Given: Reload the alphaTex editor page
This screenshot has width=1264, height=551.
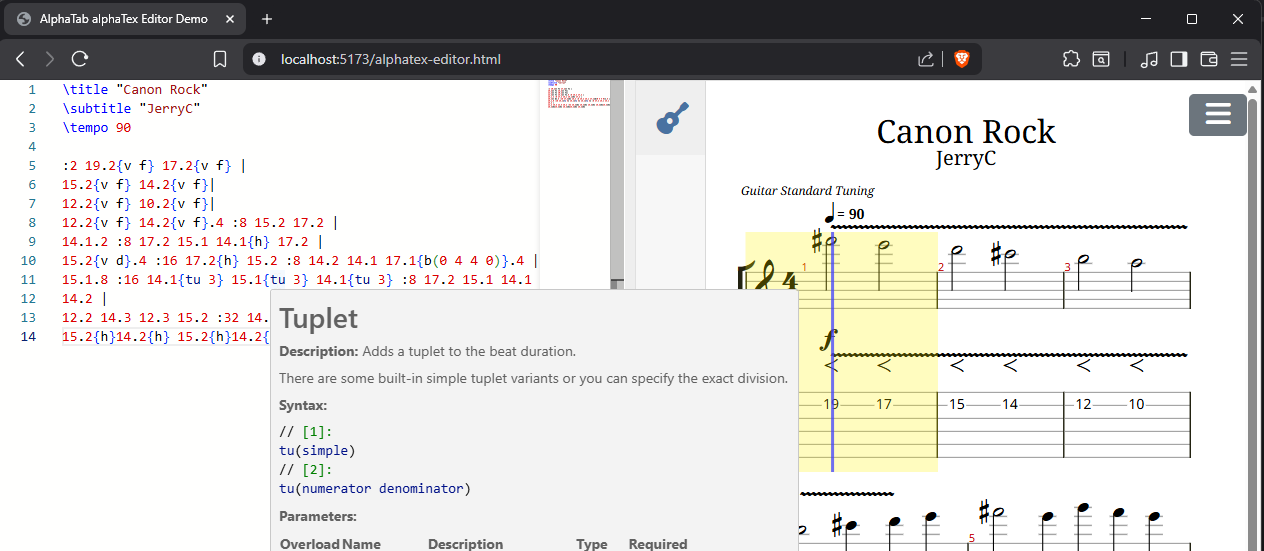Looking at the screenshot, I should 80,59.
